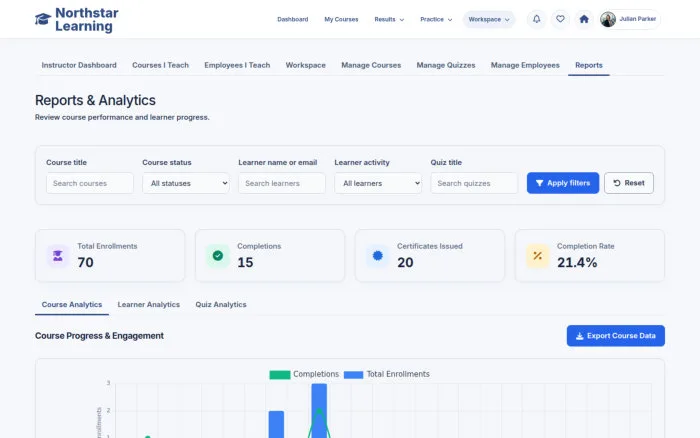Click the Course Progress & Engagement heading
700x438 pixels.
pyautogui.click(x=99, y=336)
